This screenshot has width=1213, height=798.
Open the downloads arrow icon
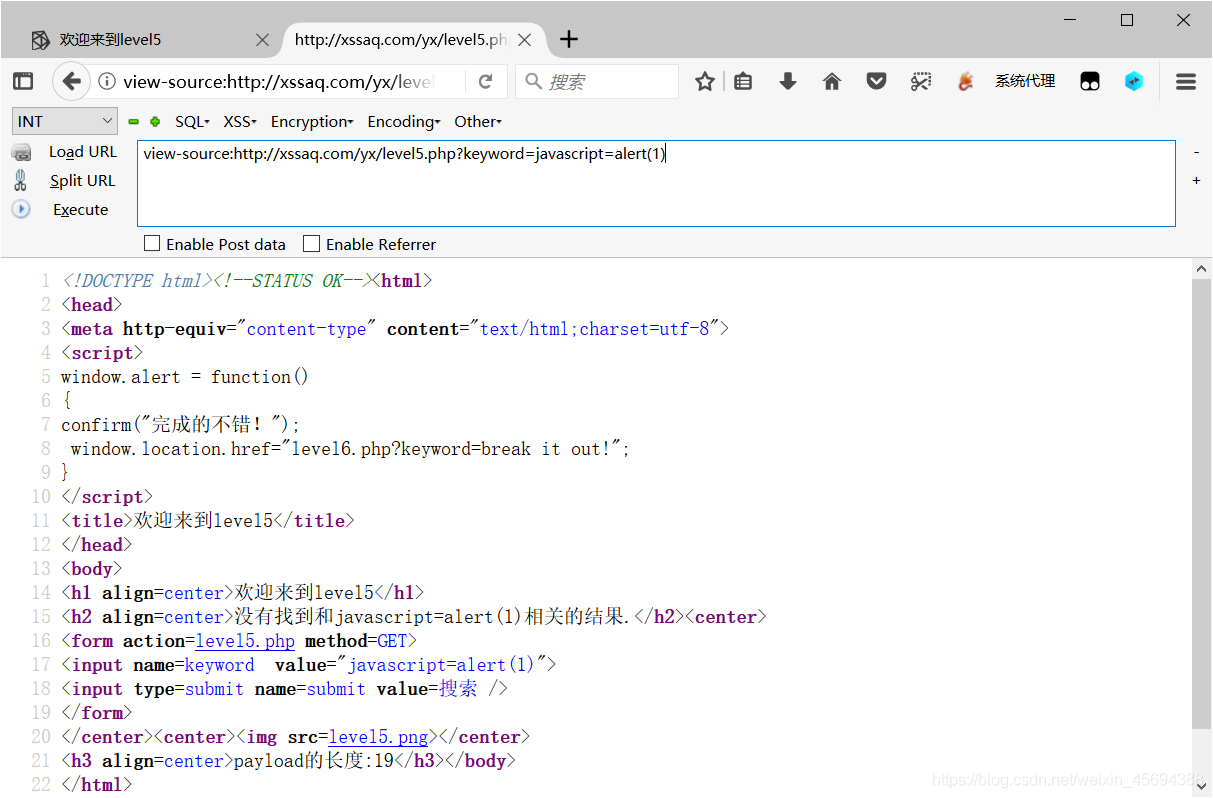(788, 82)
